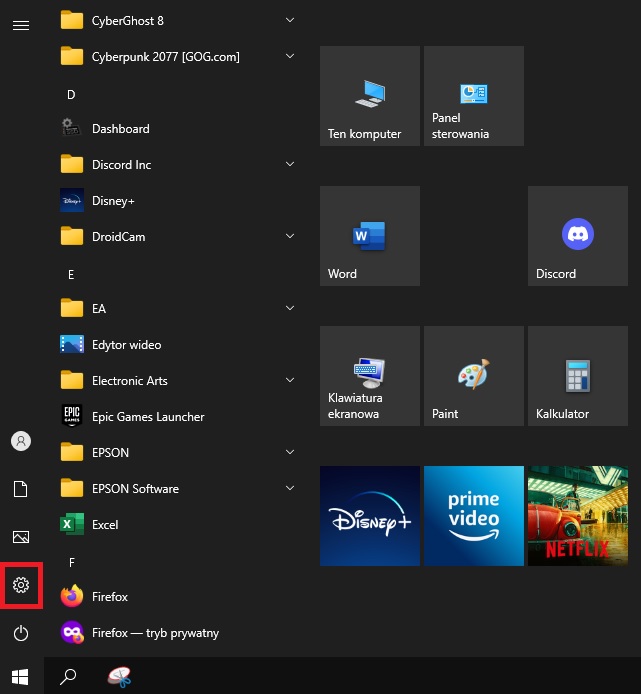The width and height of the screenshot is (641, 694).
Task: Open Kalkulator tile
Action: click(577, 376)
